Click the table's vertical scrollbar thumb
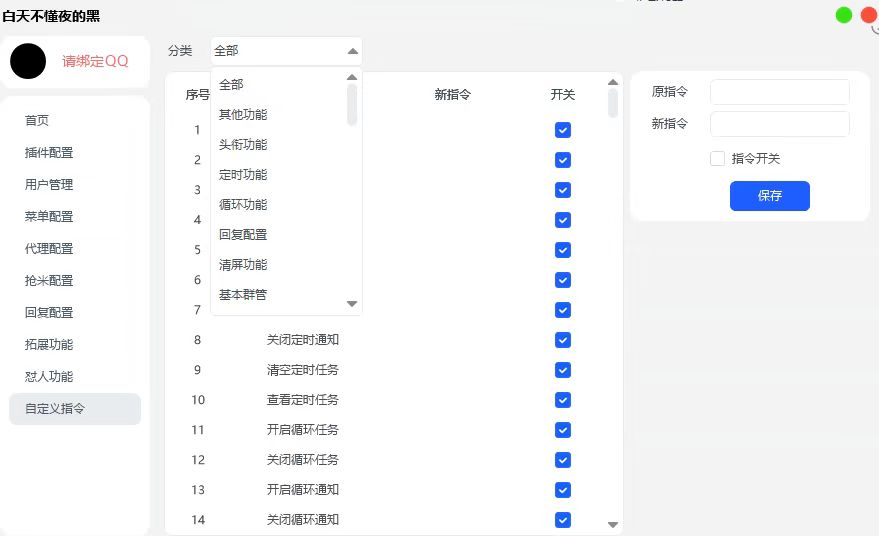Image resolution: width=879 pixels, height=536 pixels. pyautogui.click(x=613, y=103)
